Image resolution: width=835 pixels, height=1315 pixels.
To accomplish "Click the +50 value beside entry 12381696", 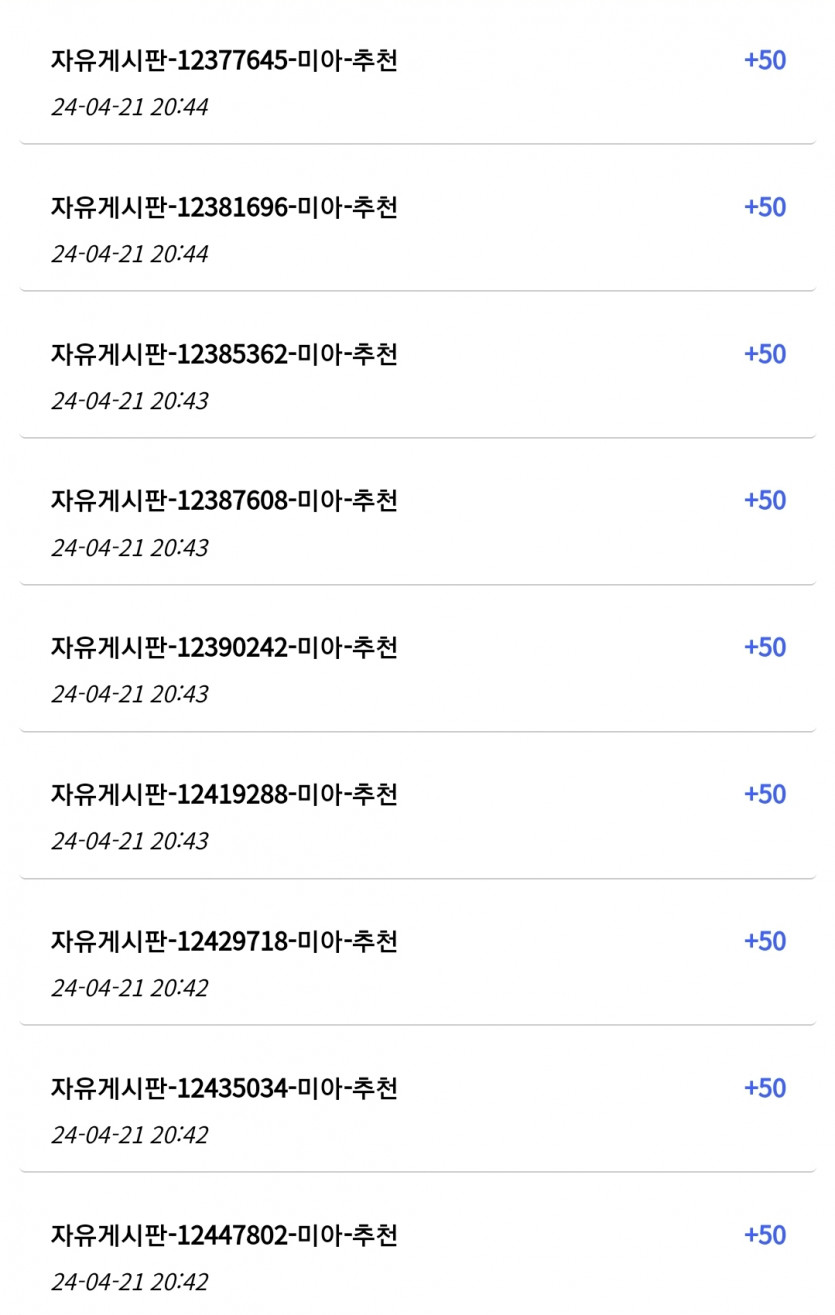I will click(x=765, y=207).
